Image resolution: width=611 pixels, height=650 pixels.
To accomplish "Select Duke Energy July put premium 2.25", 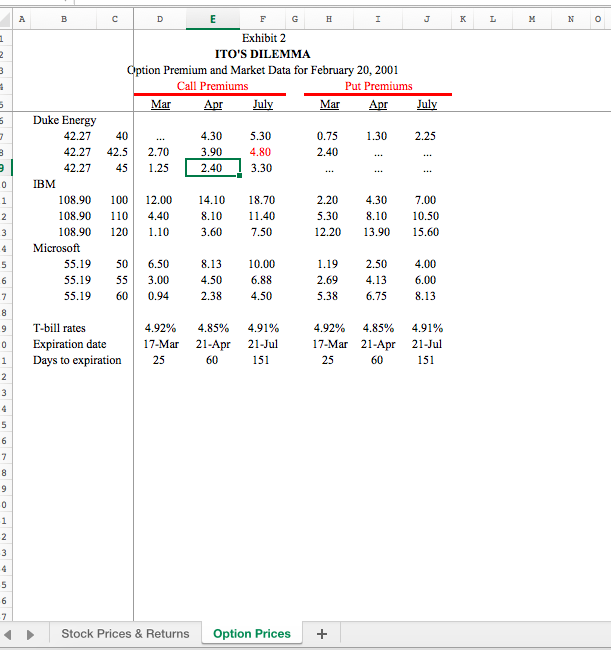I will pyautogui.click(x=425, y=136).
